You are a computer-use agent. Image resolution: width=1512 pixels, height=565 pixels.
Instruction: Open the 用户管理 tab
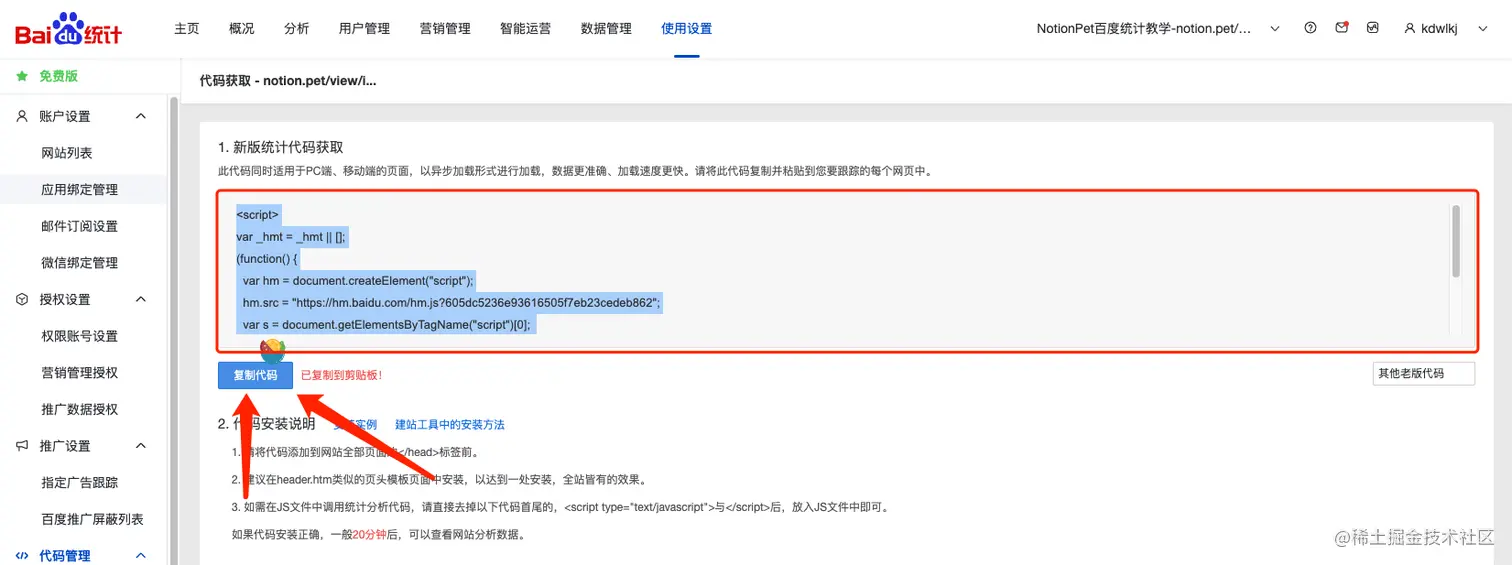pos(365,28)
